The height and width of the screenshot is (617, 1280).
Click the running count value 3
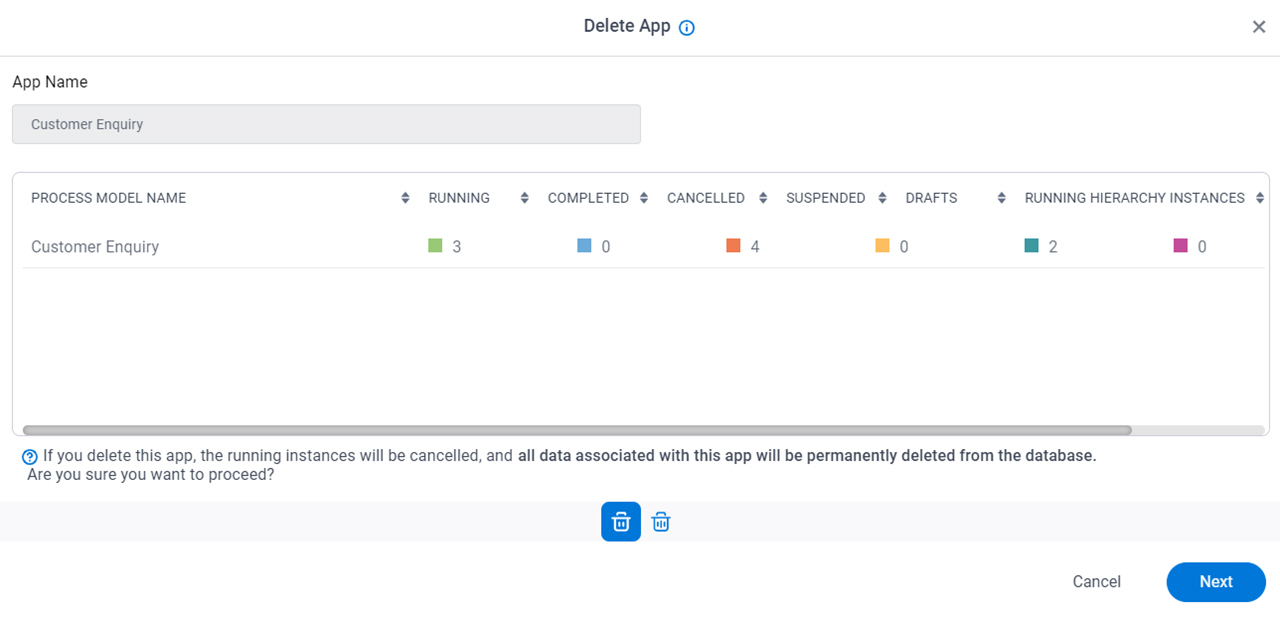click(457, 246)
